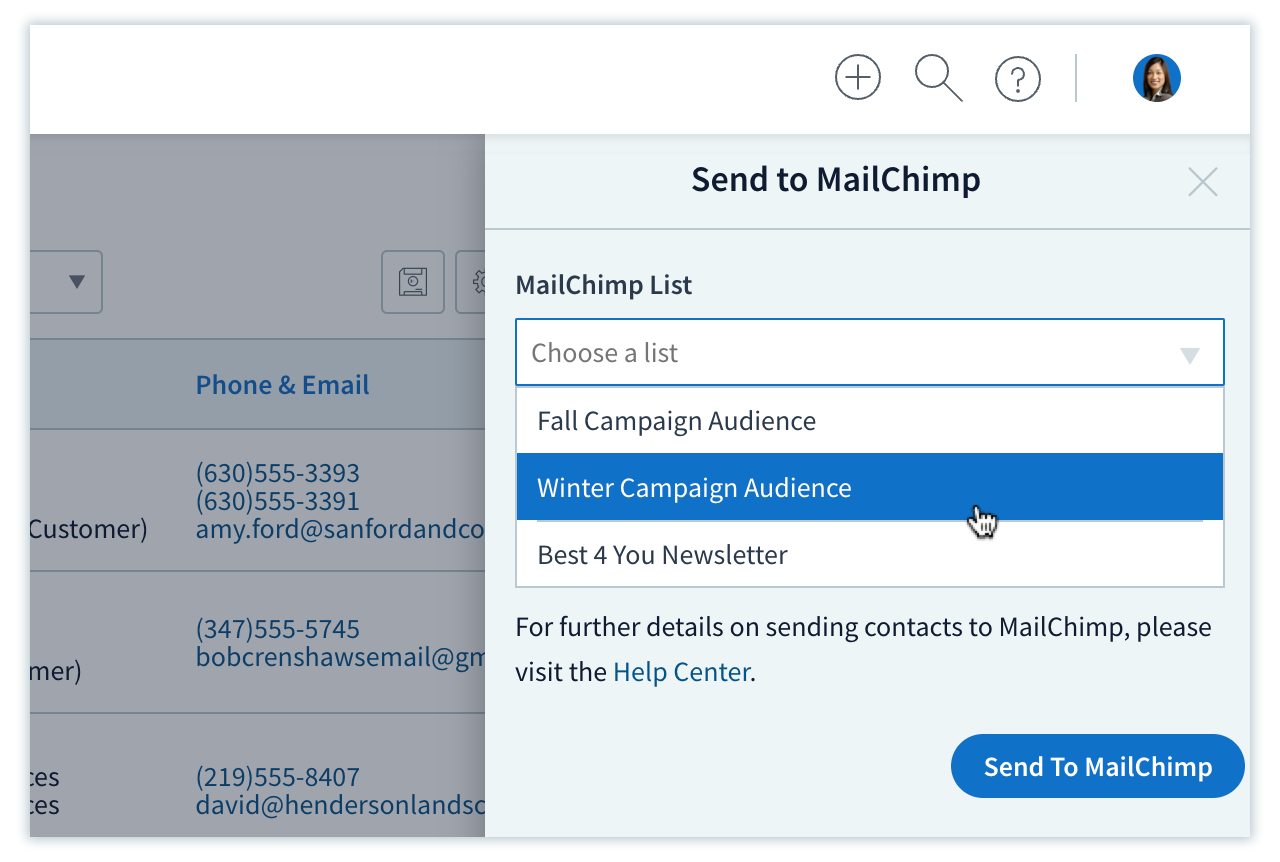The image size is (1280, 862).
Task: Expand the Choose a list dropdown
Action: pos(870,353)
